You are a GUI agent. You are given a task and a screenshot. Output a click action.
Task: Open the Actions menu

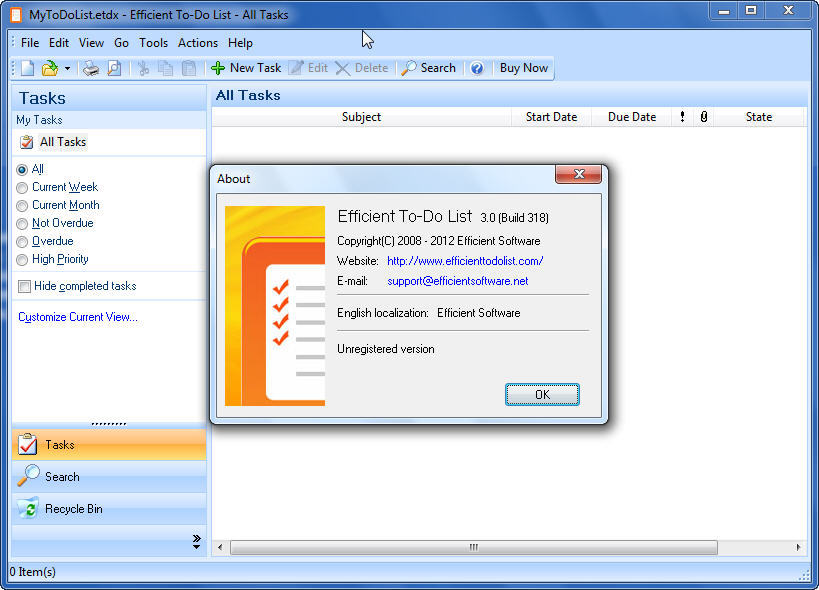(197, 43)
